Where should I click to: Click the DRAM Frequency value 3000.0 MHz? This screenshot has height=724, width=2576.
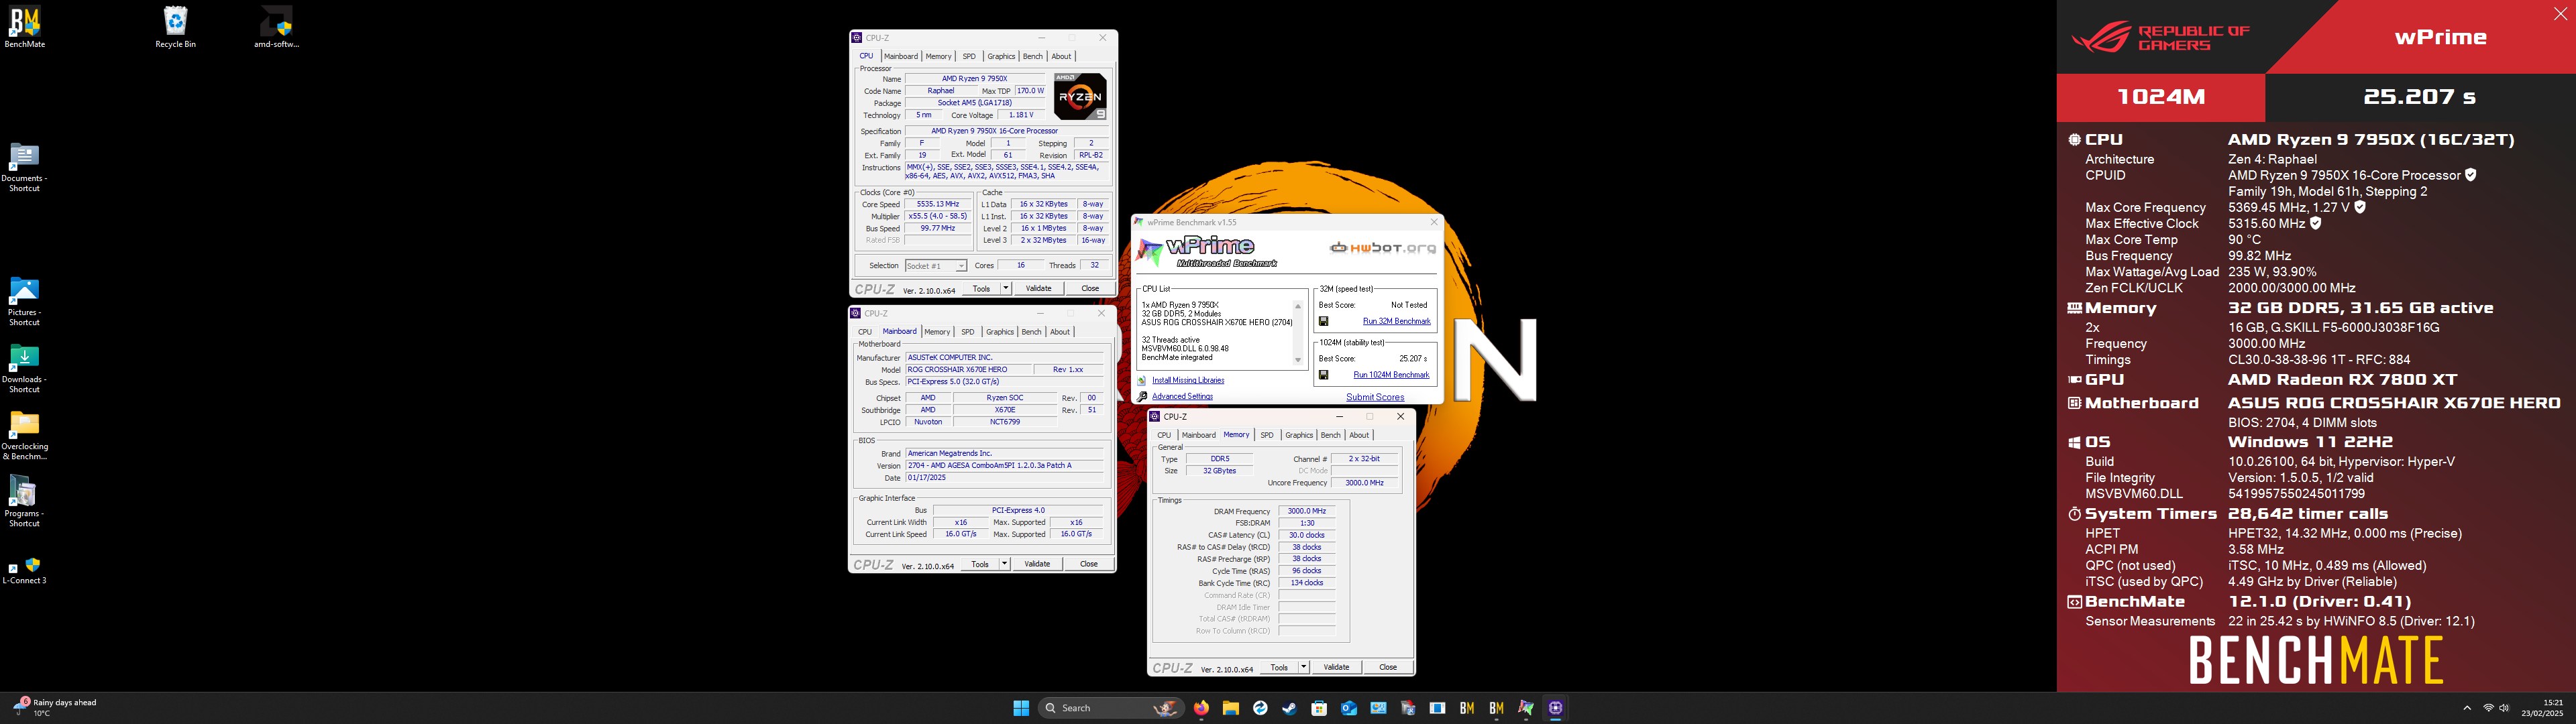1306,511
